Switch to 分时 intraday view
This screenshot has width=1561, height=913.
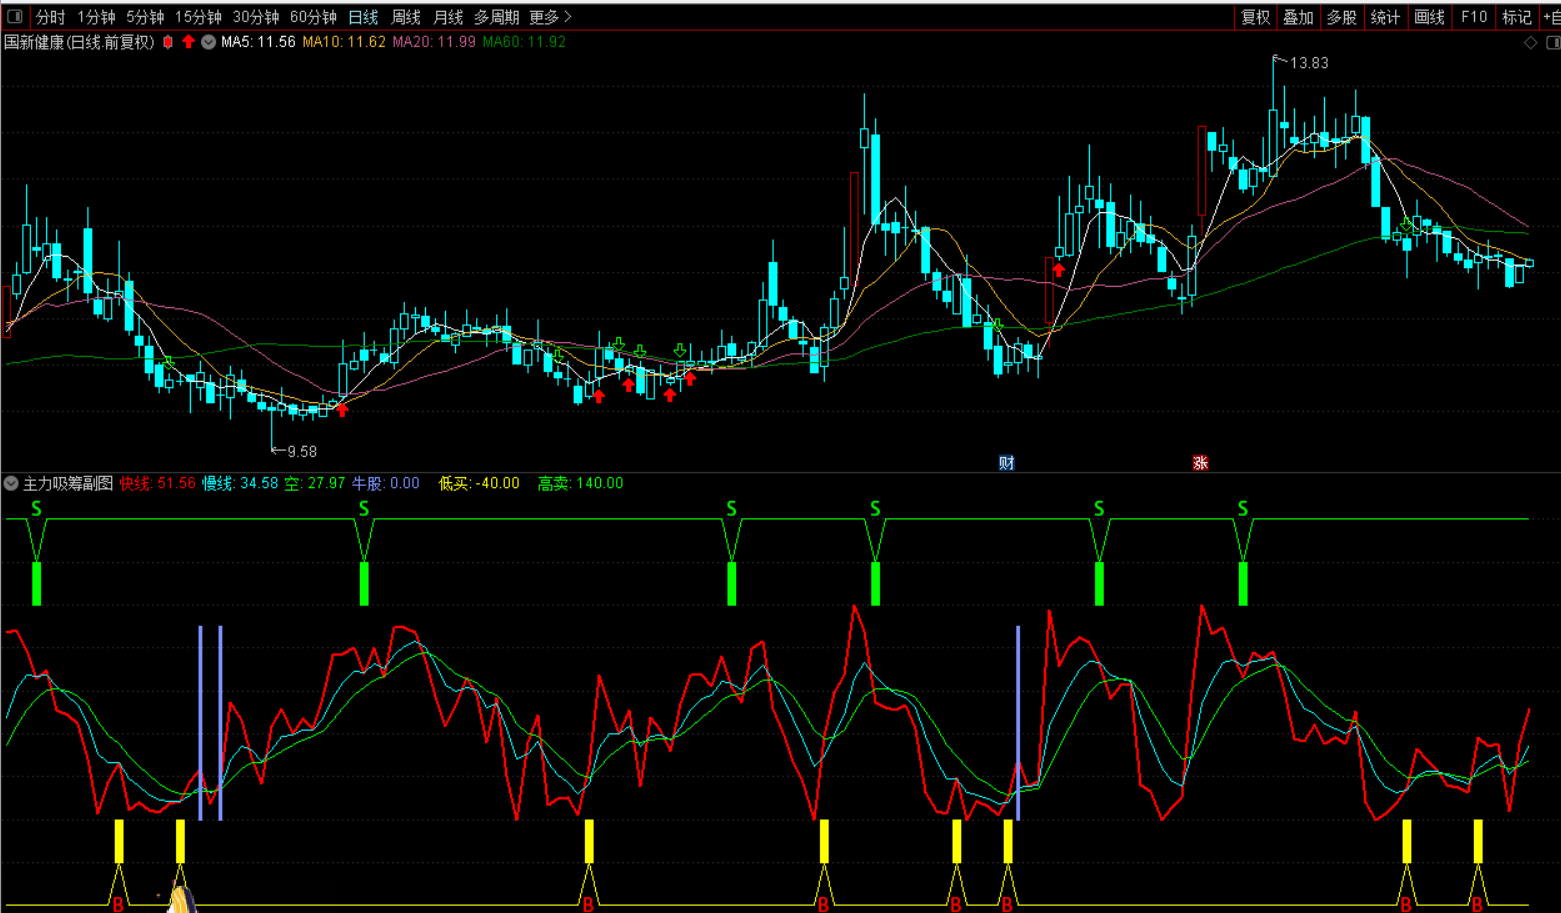click(50, 17)
